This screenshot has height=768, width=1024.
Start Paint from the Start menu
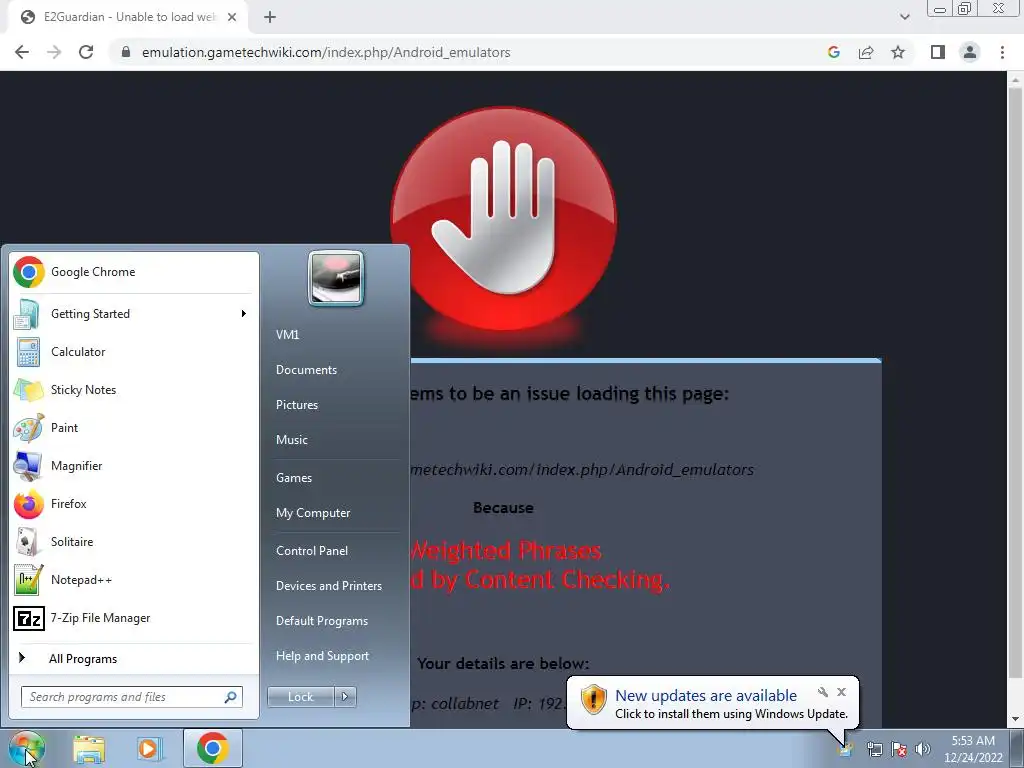[134, 428]
